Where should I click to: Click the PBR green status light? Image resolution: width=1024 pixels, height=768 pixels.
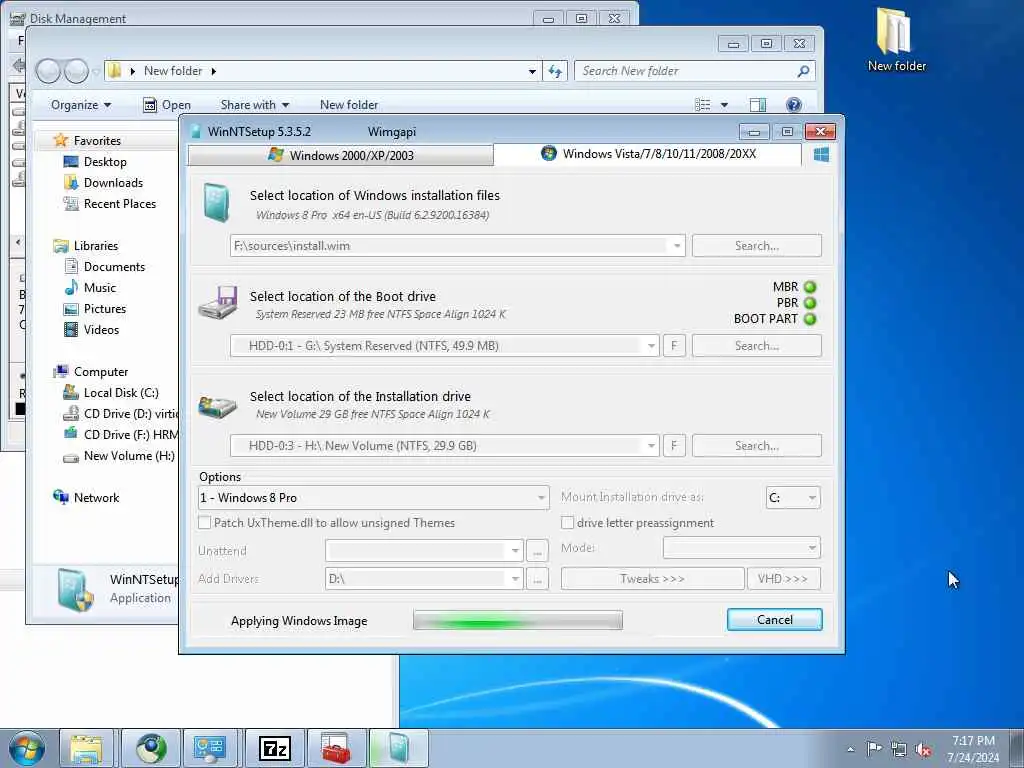pyautogui.click(x=810, y=303)
